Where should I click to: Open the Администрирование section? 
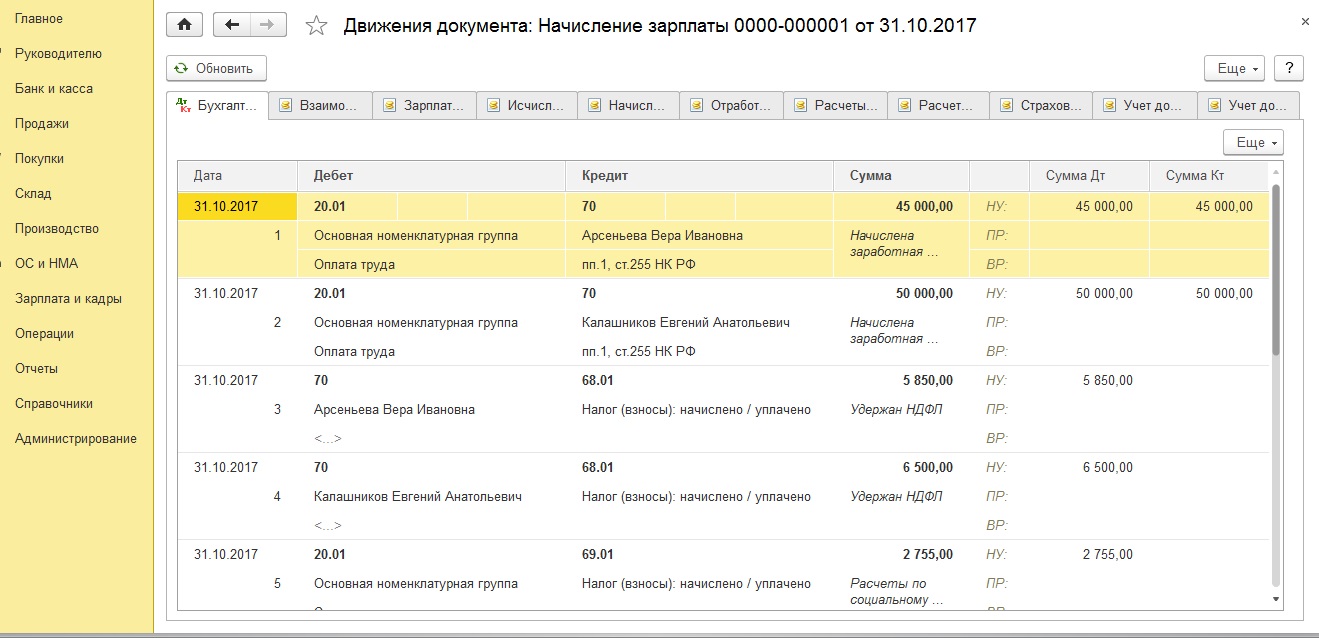coord(76,438)
